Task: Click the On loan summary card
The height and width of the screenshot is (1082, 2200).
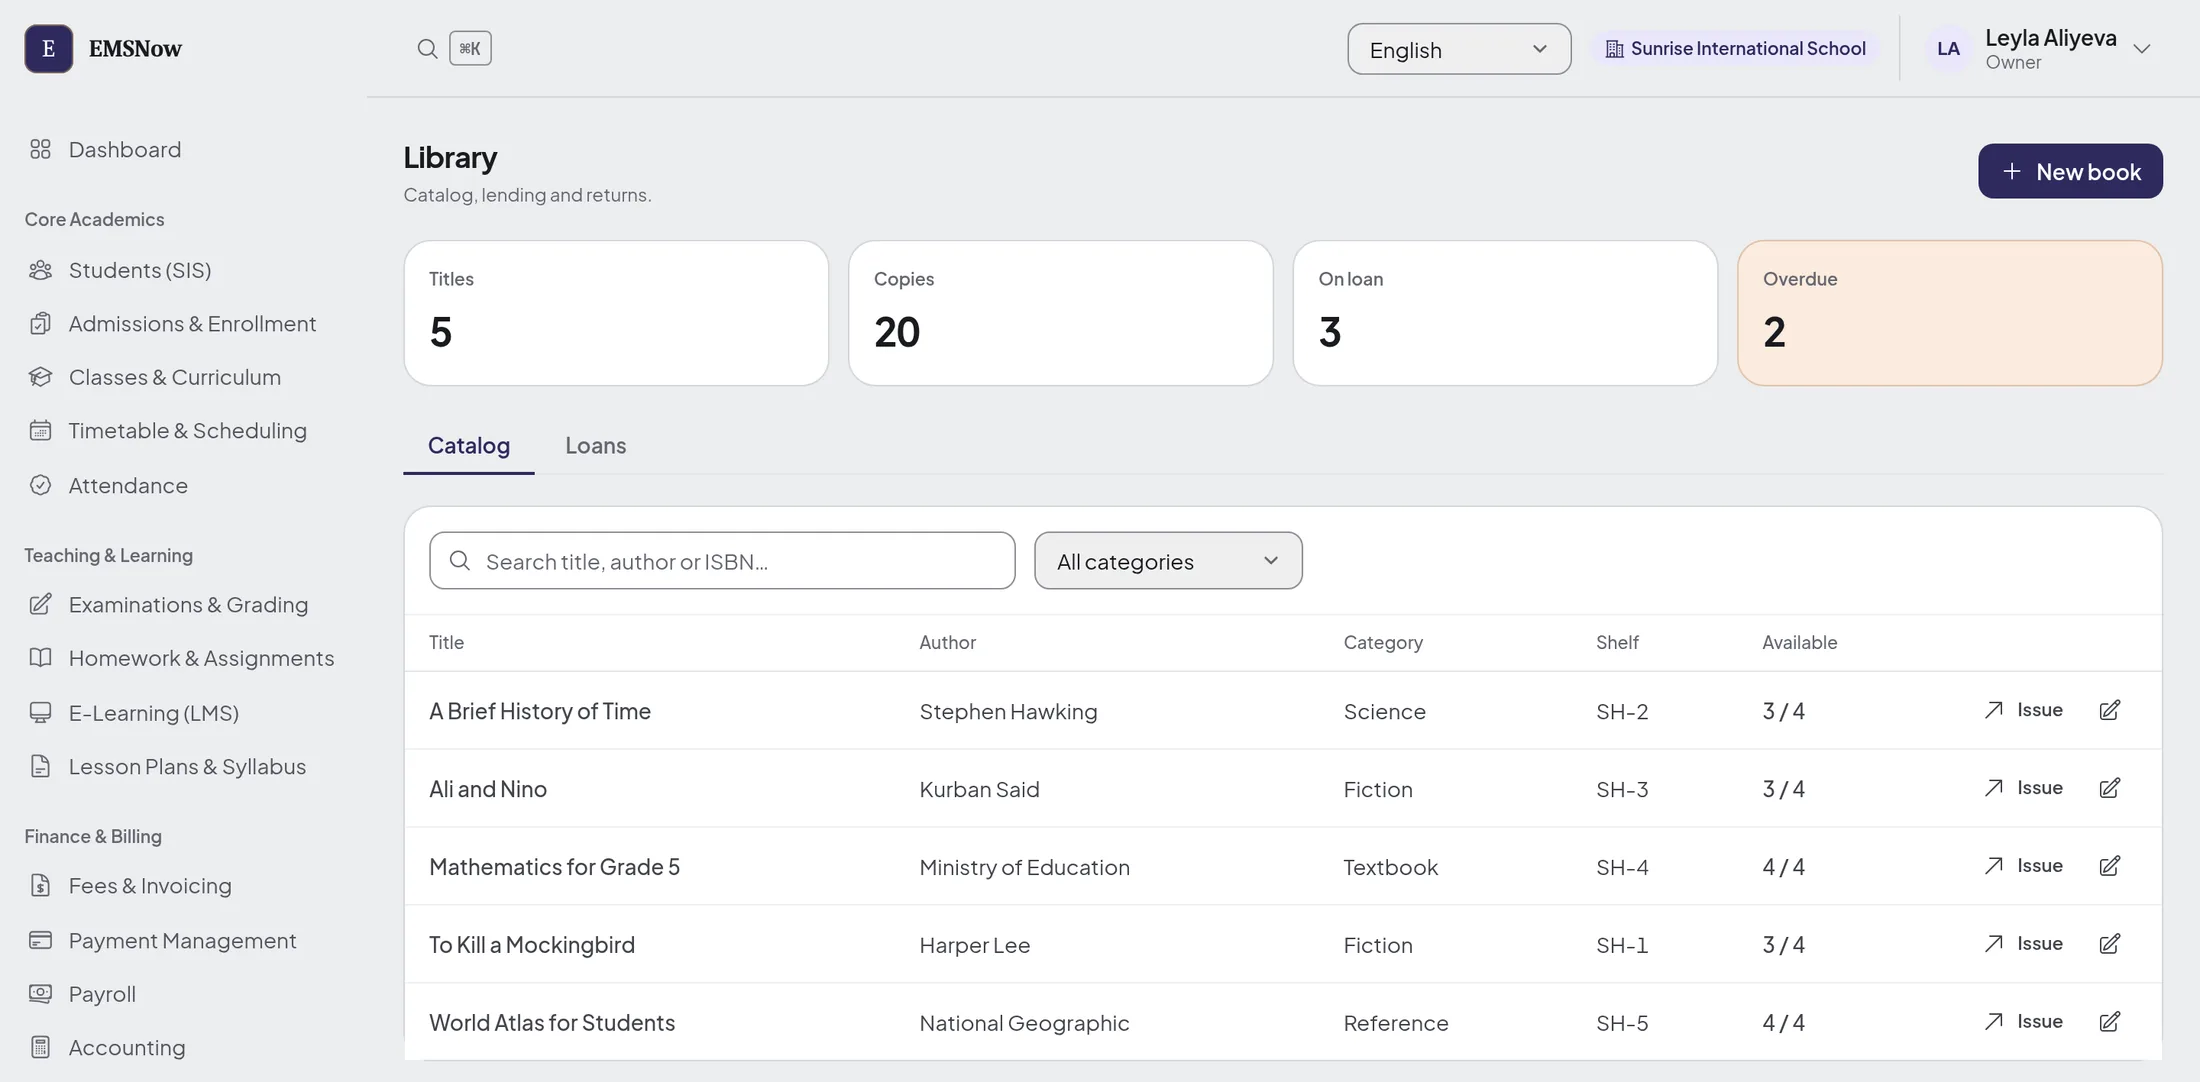Action: tap(1505, 313)
